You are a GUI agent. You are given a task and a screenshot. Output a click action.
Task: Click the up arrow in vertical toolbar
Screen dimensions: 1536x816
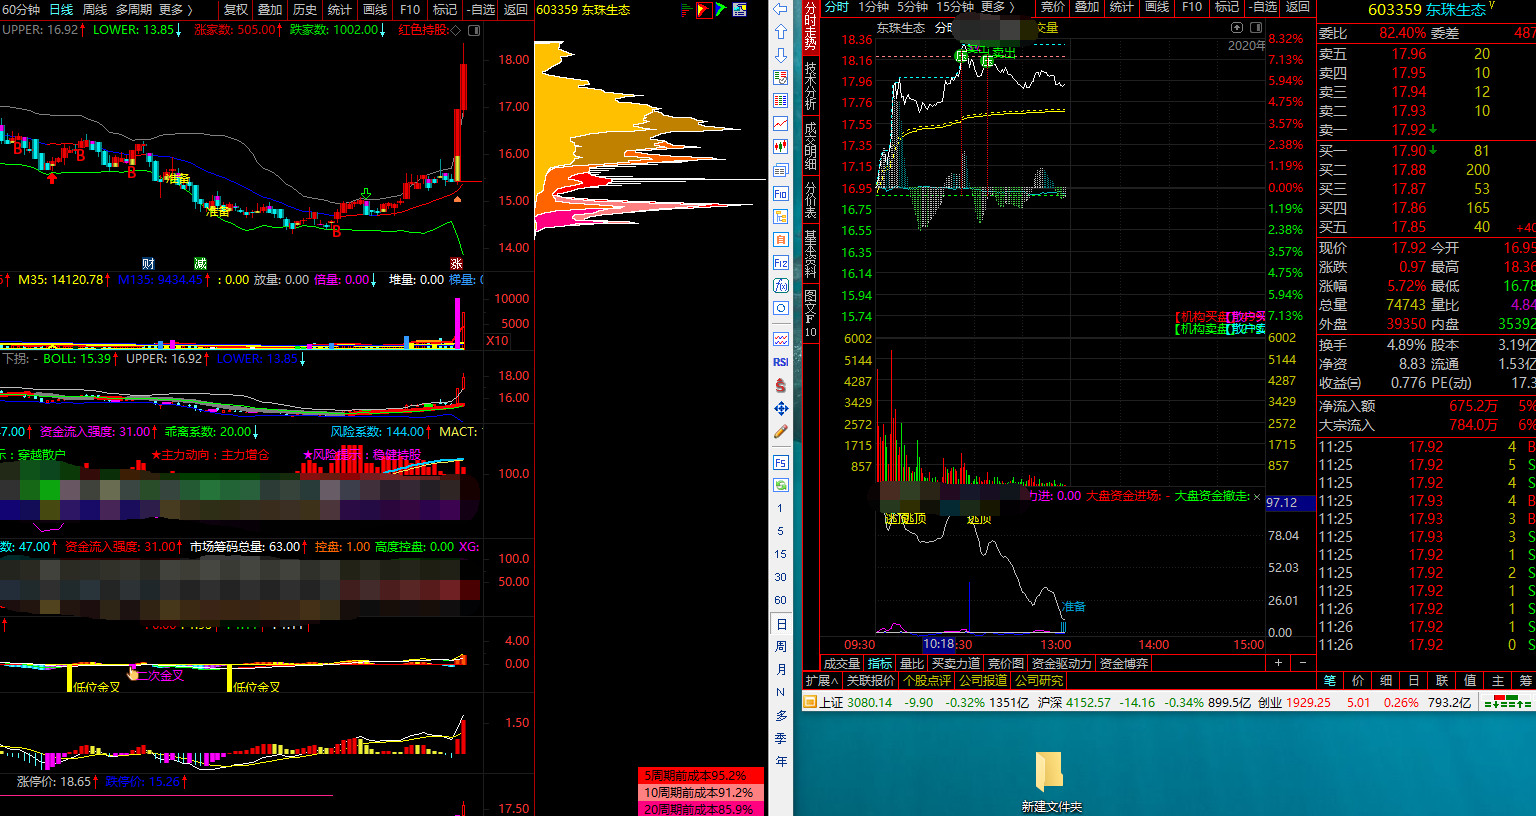click(781, 32)
